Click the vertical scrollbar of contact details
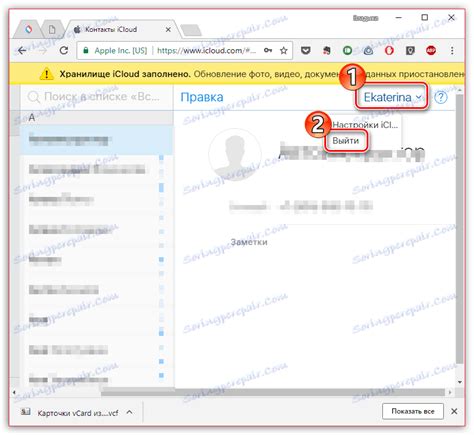The height and width of the screenshot is (435, 474). (x=460, y=229)
